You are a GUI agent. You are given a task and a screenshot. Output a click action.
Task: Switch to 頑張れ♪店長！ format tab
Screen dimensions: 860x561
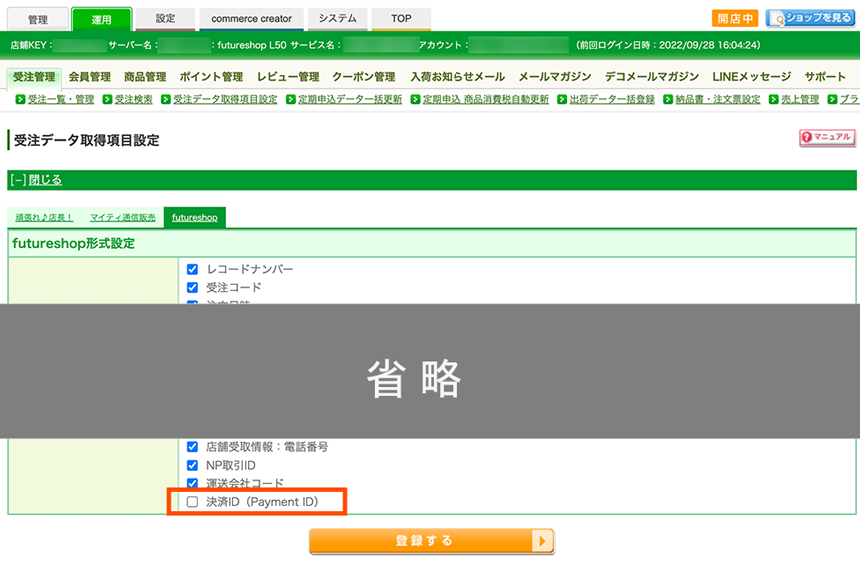tap(44, 218)
